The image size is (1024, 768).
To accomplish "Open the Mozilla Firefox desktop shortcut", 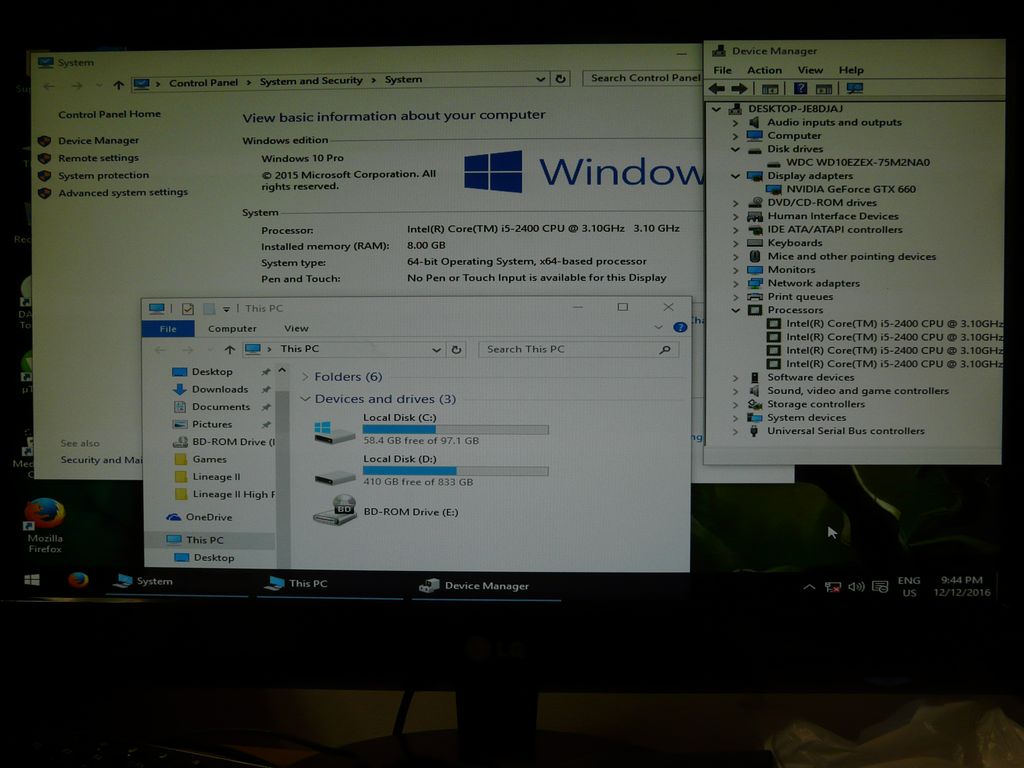I will (x=44, y=516).
